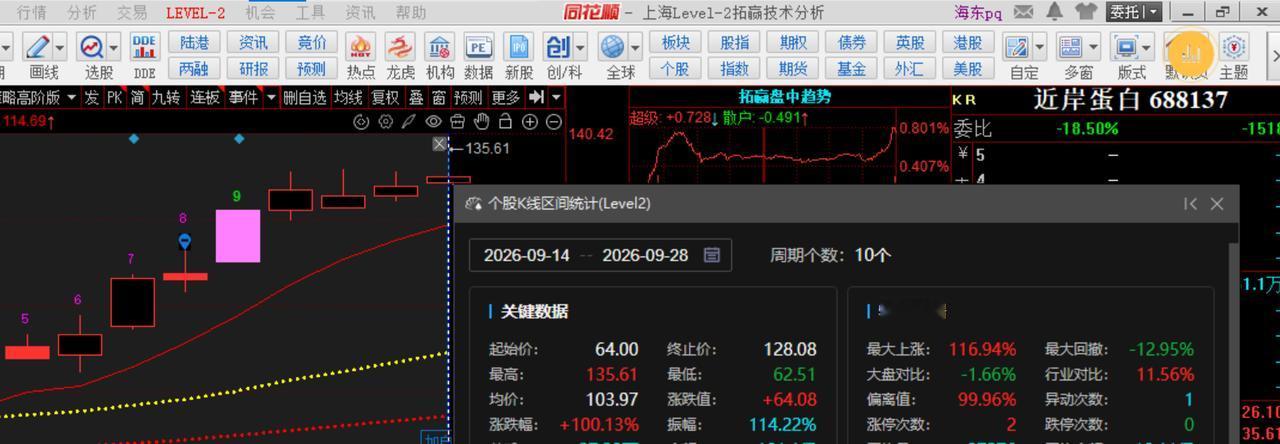Click the 板块 button

click(x=676, y=42)
